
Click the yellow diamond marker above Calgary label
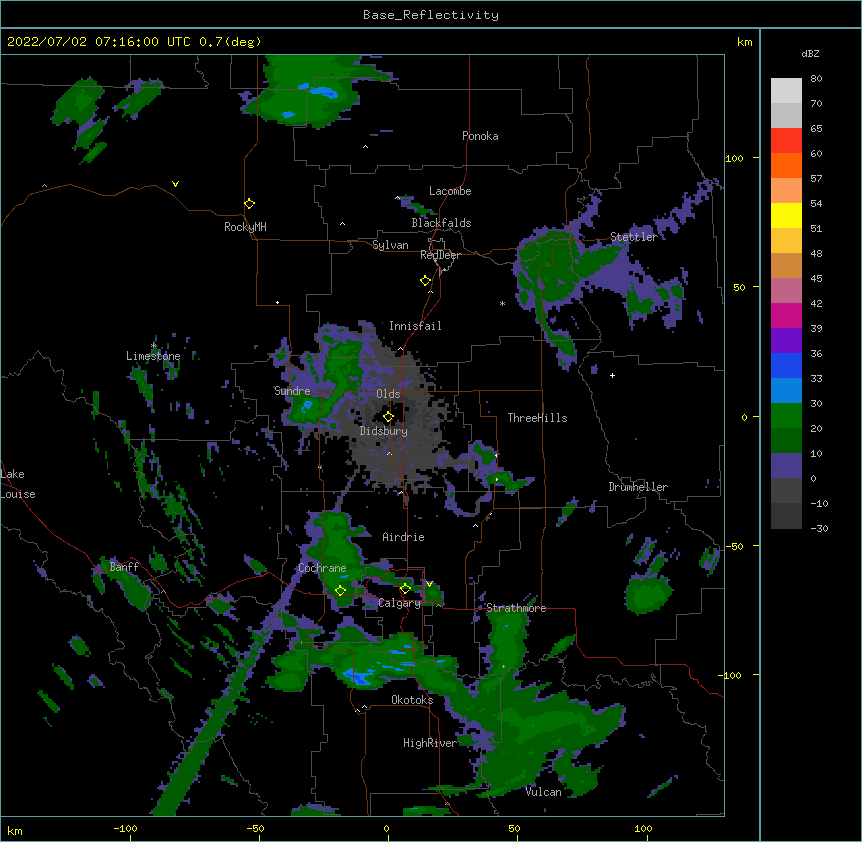[x=405, y=589]
